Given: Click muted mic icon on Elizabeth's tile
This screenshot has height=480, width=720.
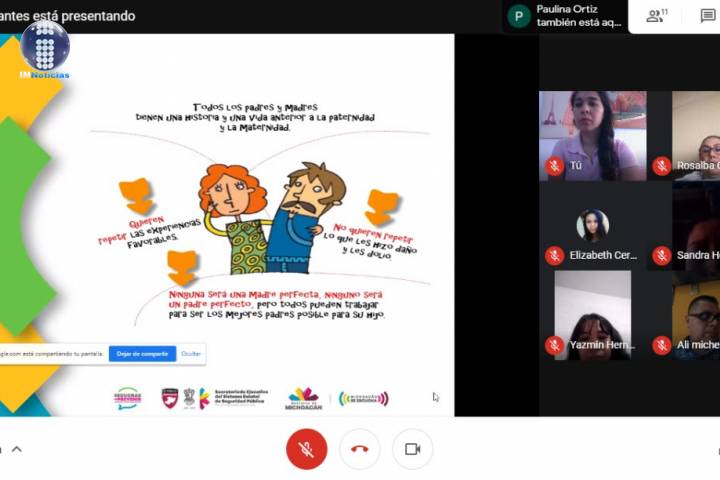Looking at the screenshot, I should [554, 255].
